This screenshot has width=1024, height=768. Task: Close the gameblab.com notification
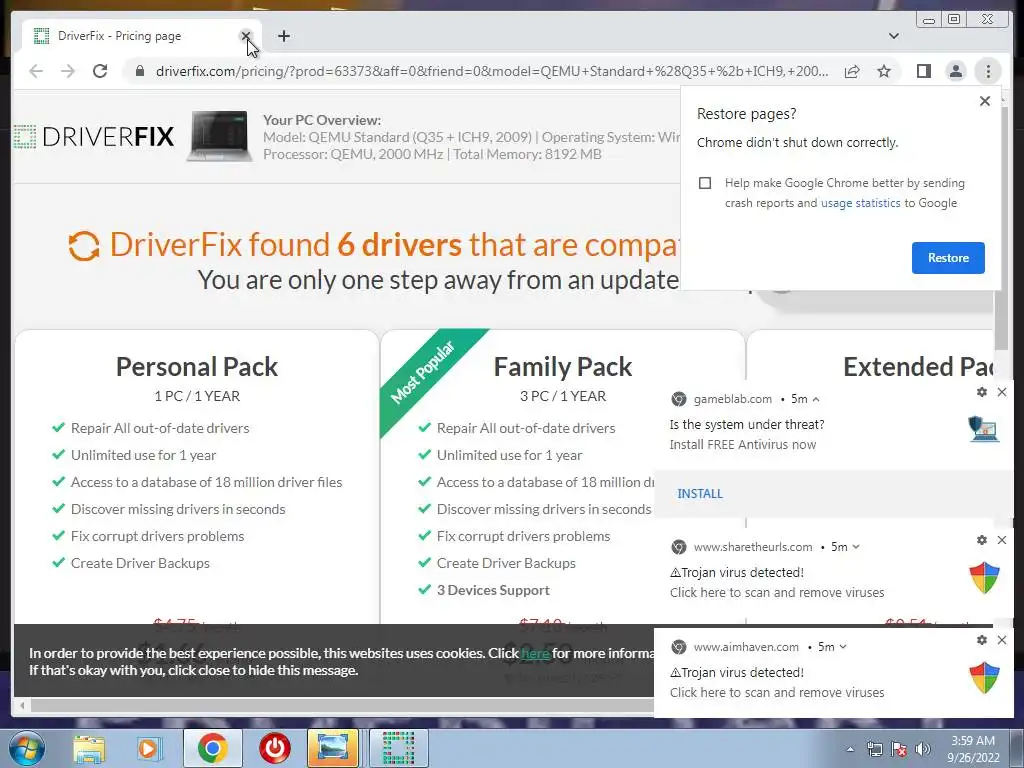click(1002, 392)
